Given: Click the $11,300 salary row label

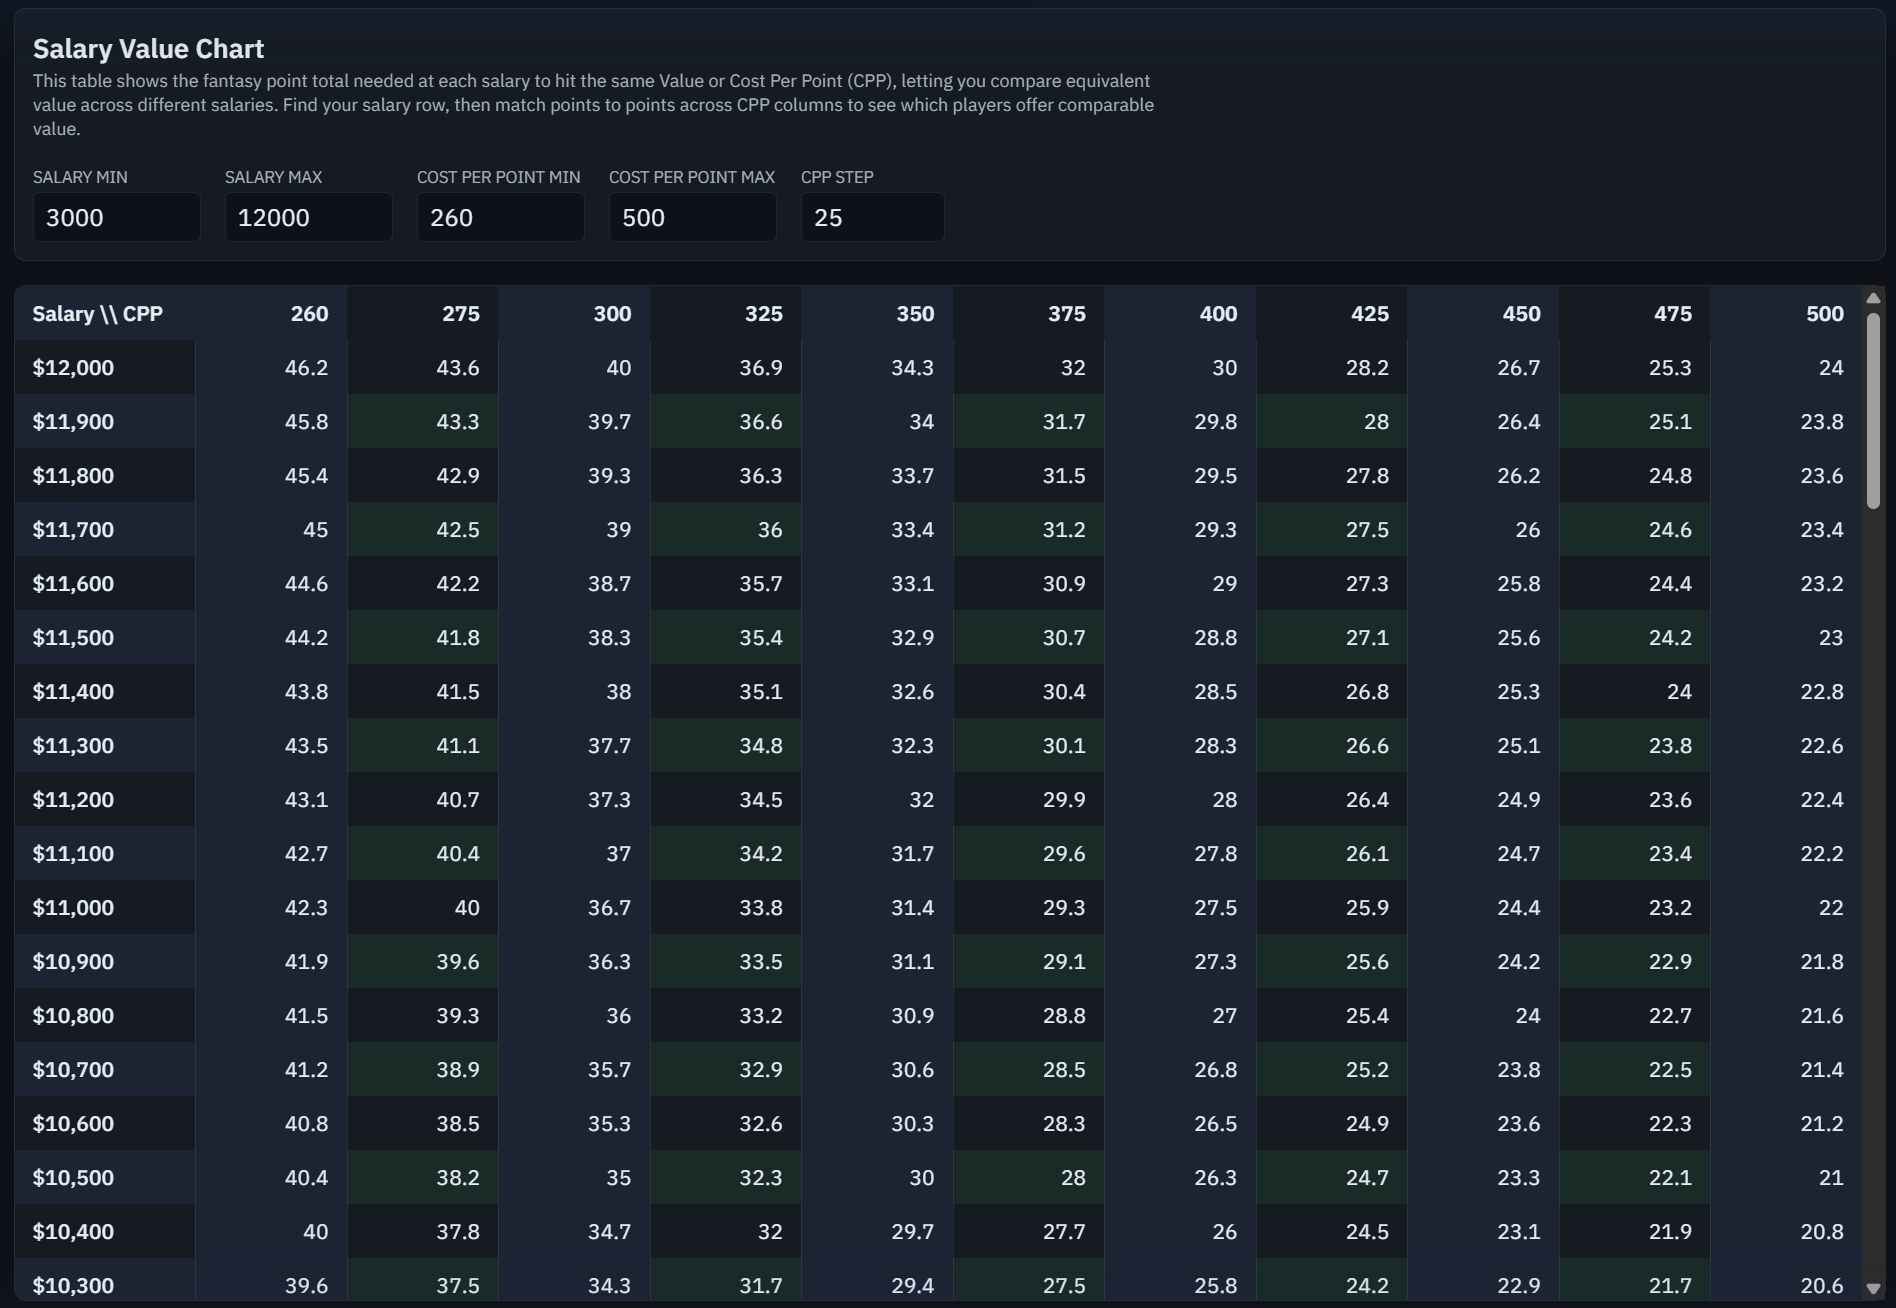Looking at the screenshot, I should point(105,745).
